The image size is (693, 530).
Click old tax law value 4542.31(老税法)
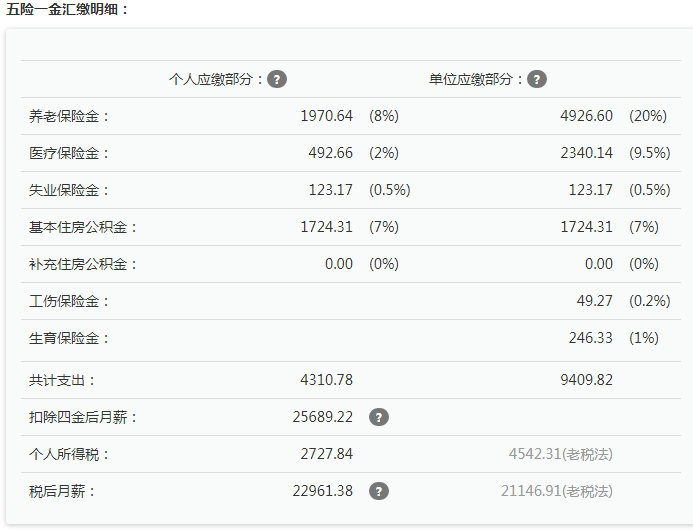(x=560, y=454)
